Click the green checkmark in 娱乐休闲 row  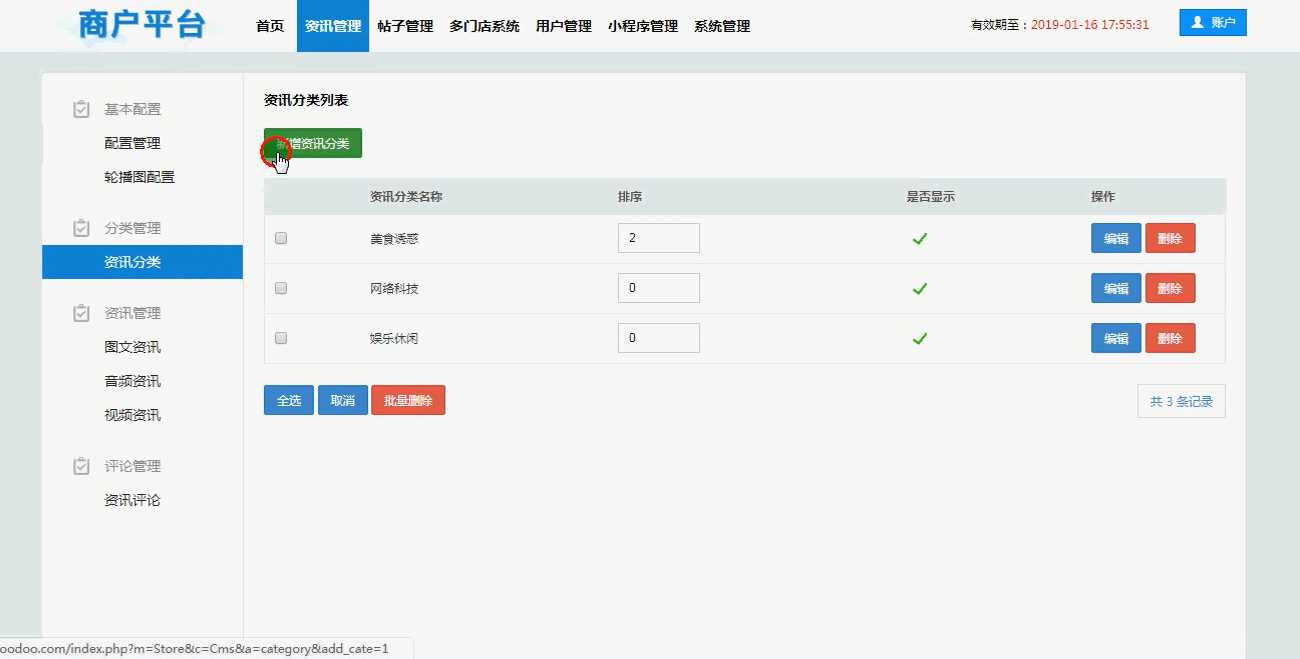click(920, 339)
